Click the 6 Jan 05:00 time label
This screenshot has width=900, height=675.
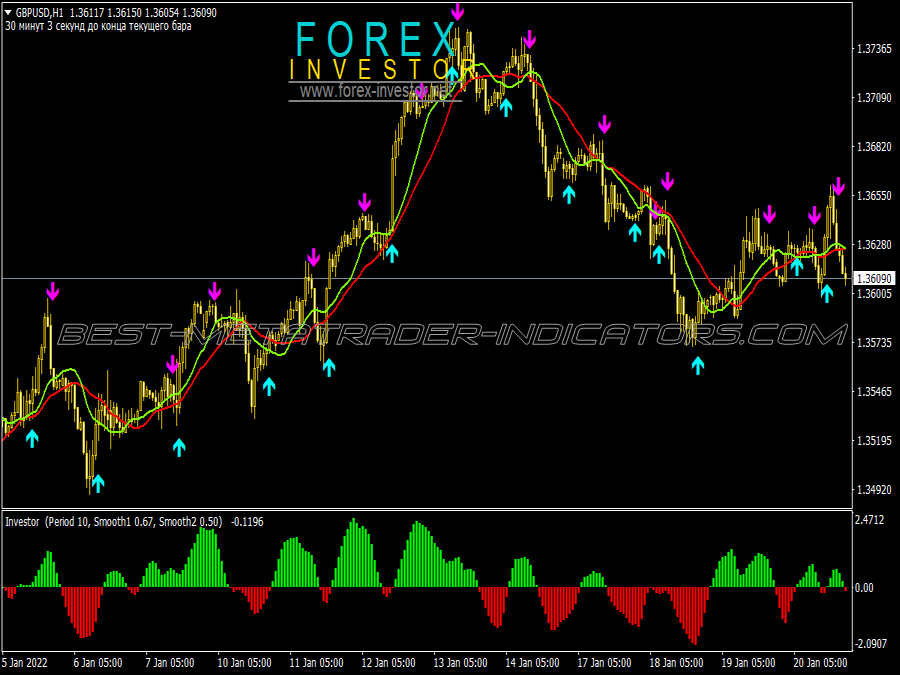(x=98, y=662)
